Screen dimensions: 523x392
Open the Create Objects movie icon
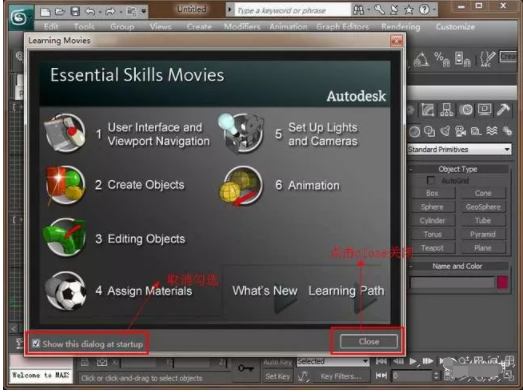[x=65, y=184]
